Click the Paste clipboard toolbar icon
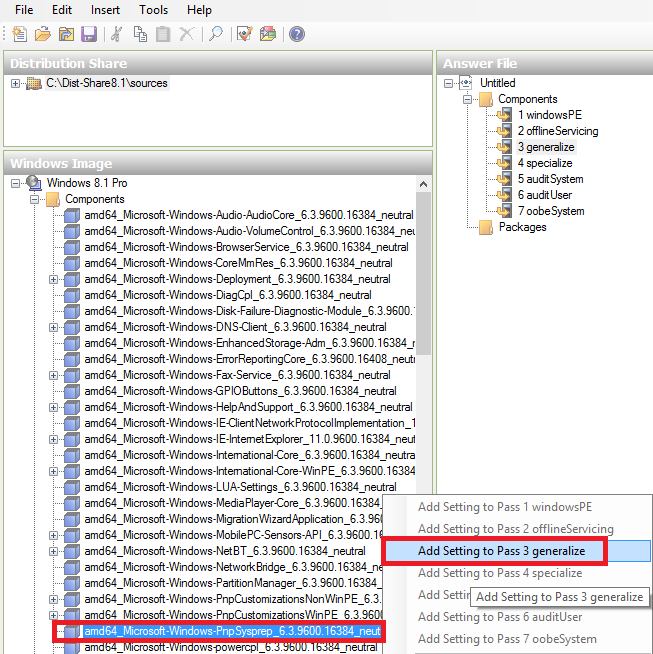The image size is (653, 654). point(163,34)
